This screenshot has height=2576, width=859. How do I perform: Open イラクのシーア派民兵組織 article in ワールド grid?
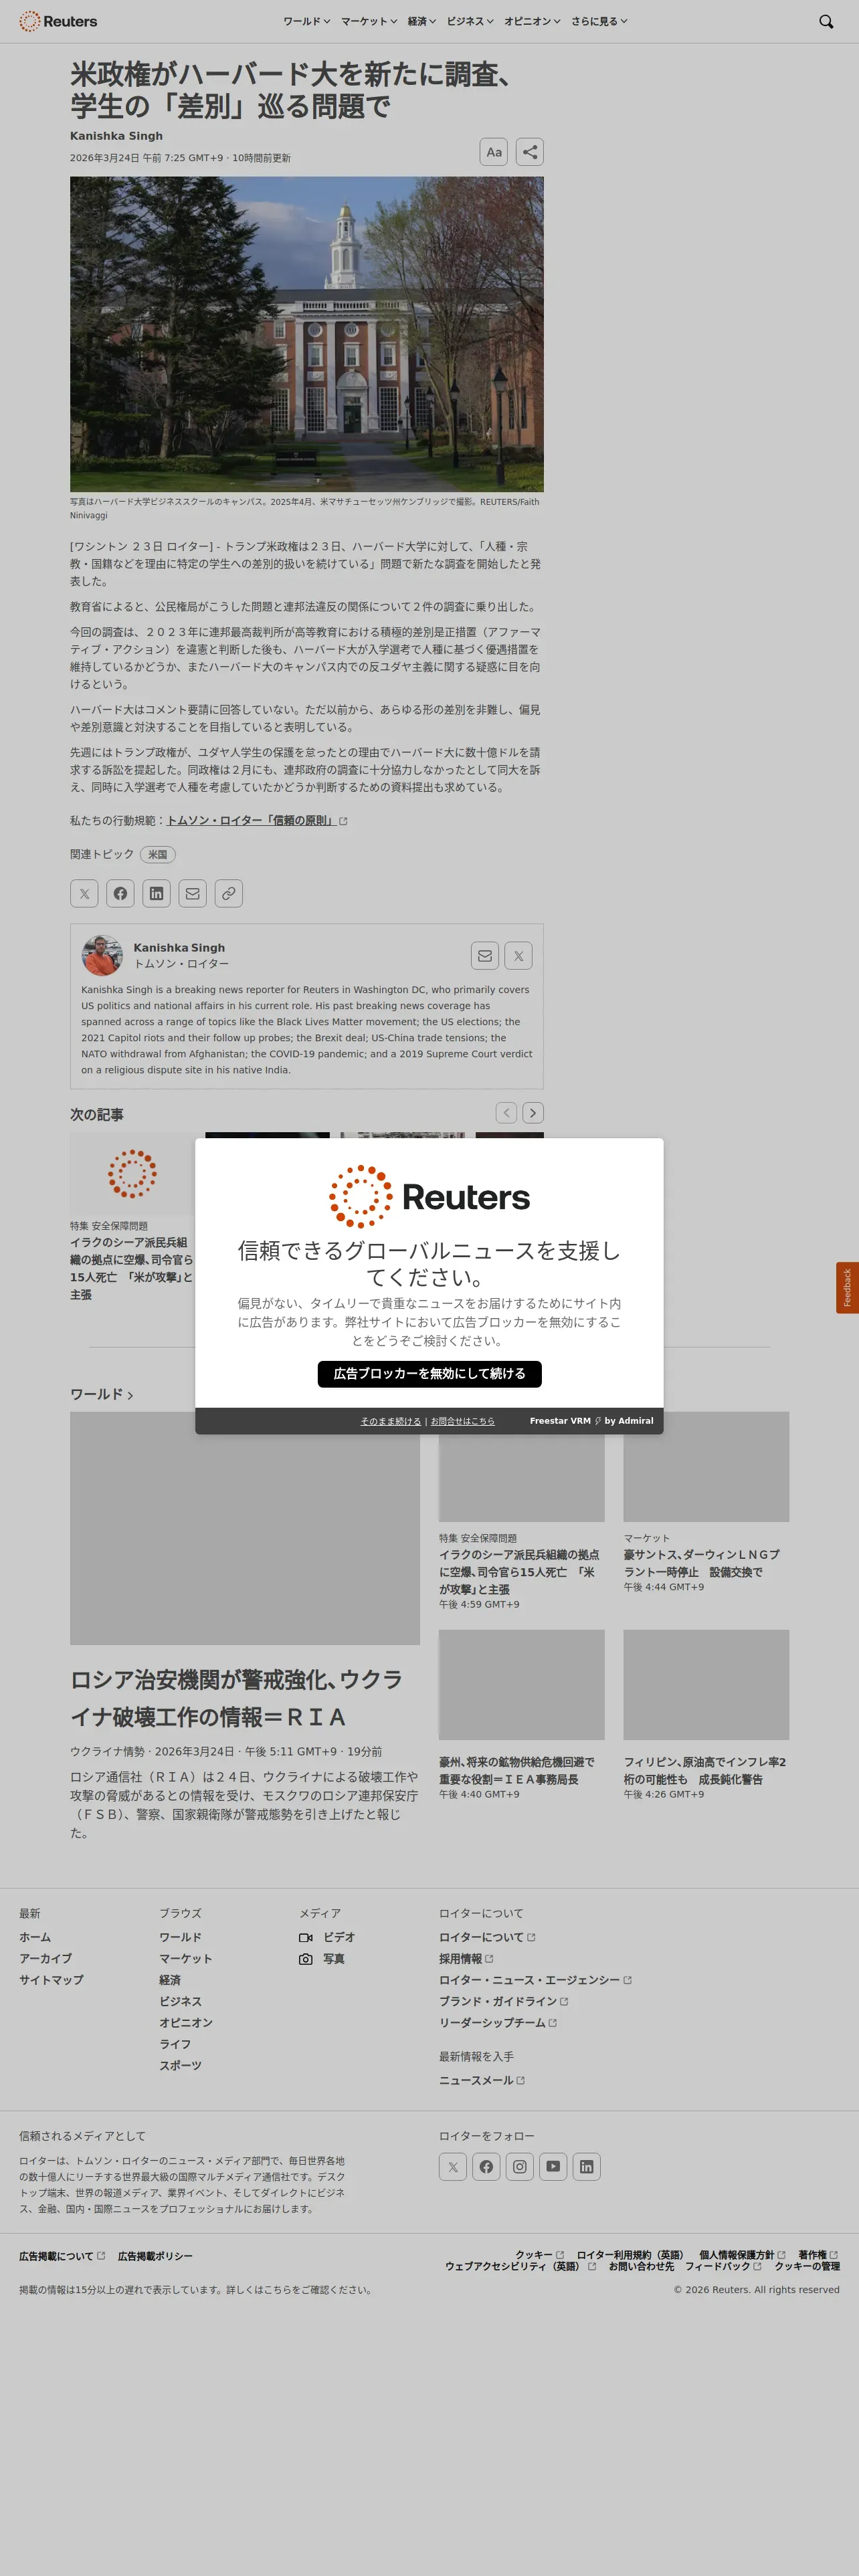pos(519,1571)
